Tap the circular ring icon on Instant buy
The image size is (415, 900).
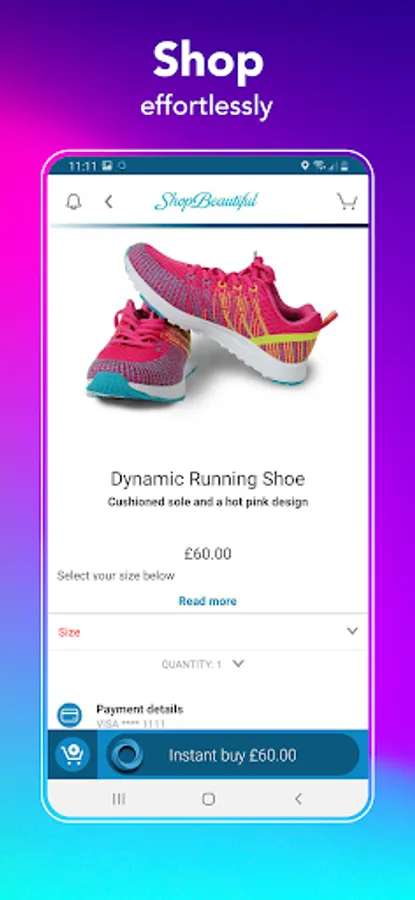tap(126, 755)
